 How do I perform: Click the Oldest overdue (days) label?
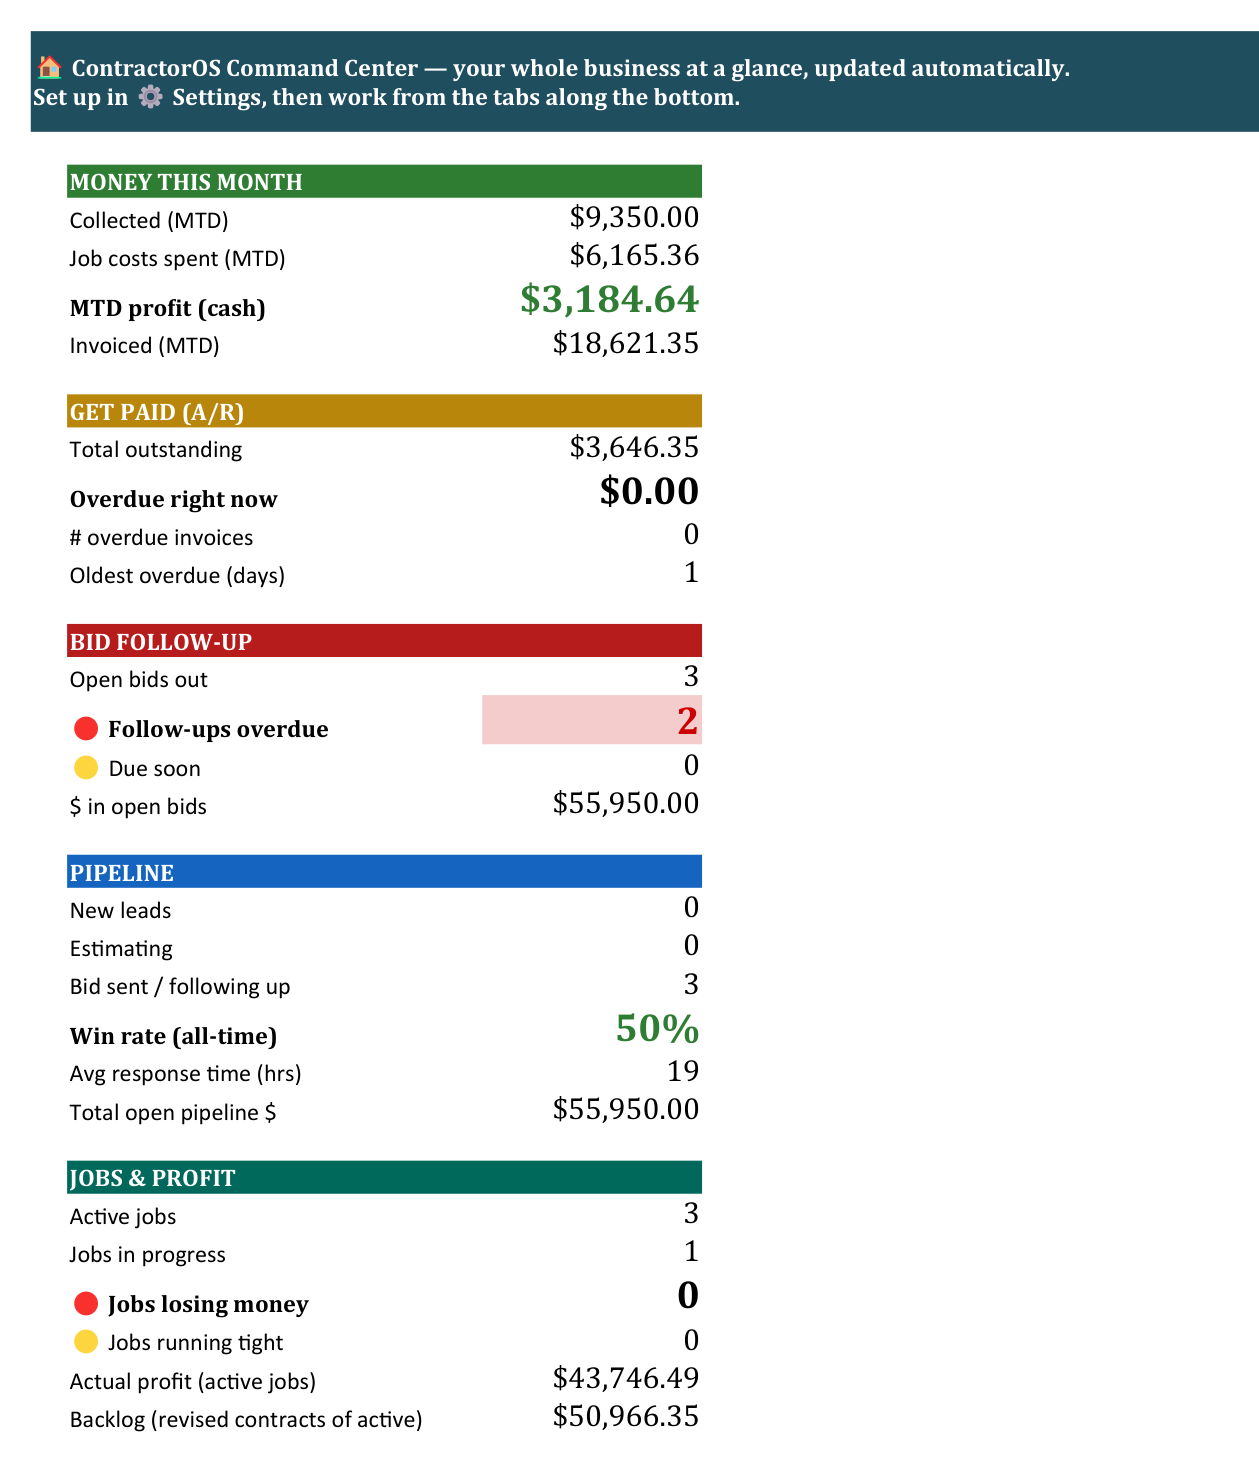tap(177, 576)
